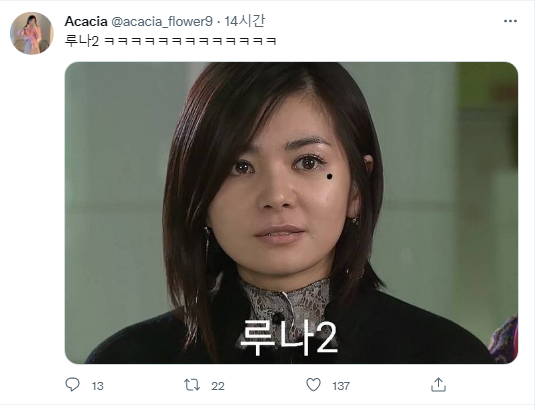536x410 pixels.
Task: Click the reply count 13
Action: [x=97, y=386]
